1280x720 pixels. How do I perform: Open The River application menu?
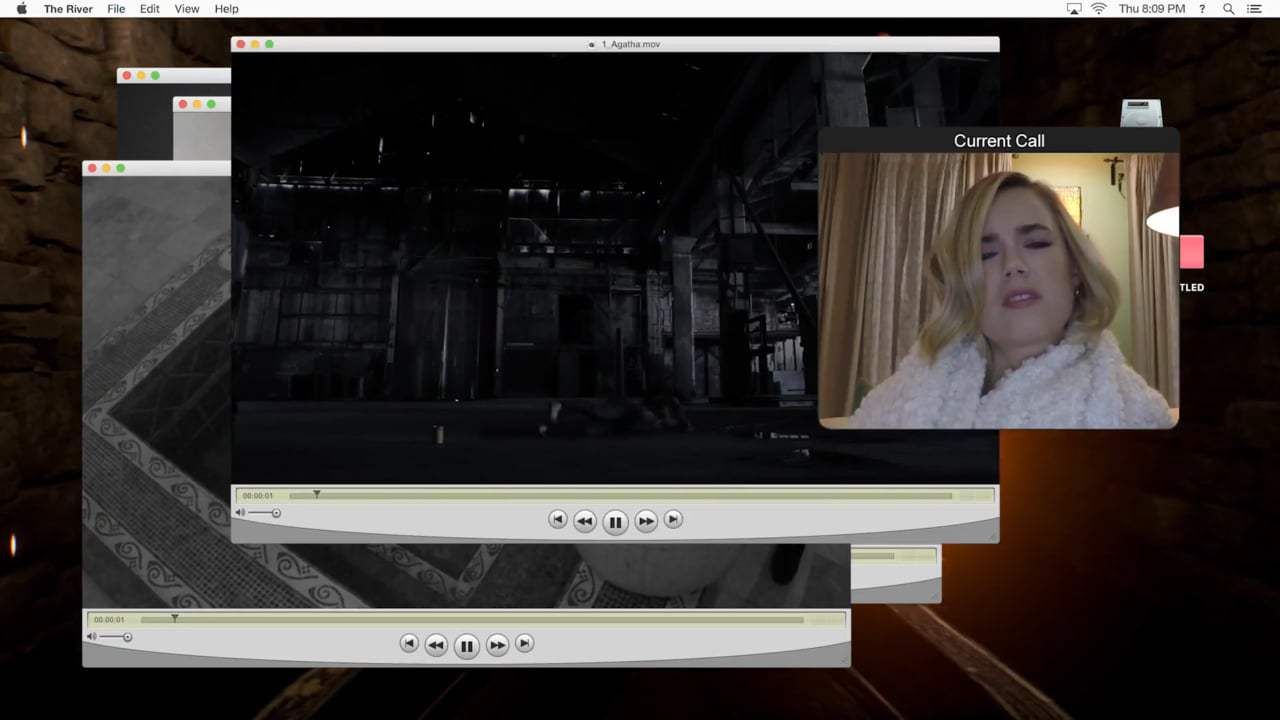click(66, 9)
